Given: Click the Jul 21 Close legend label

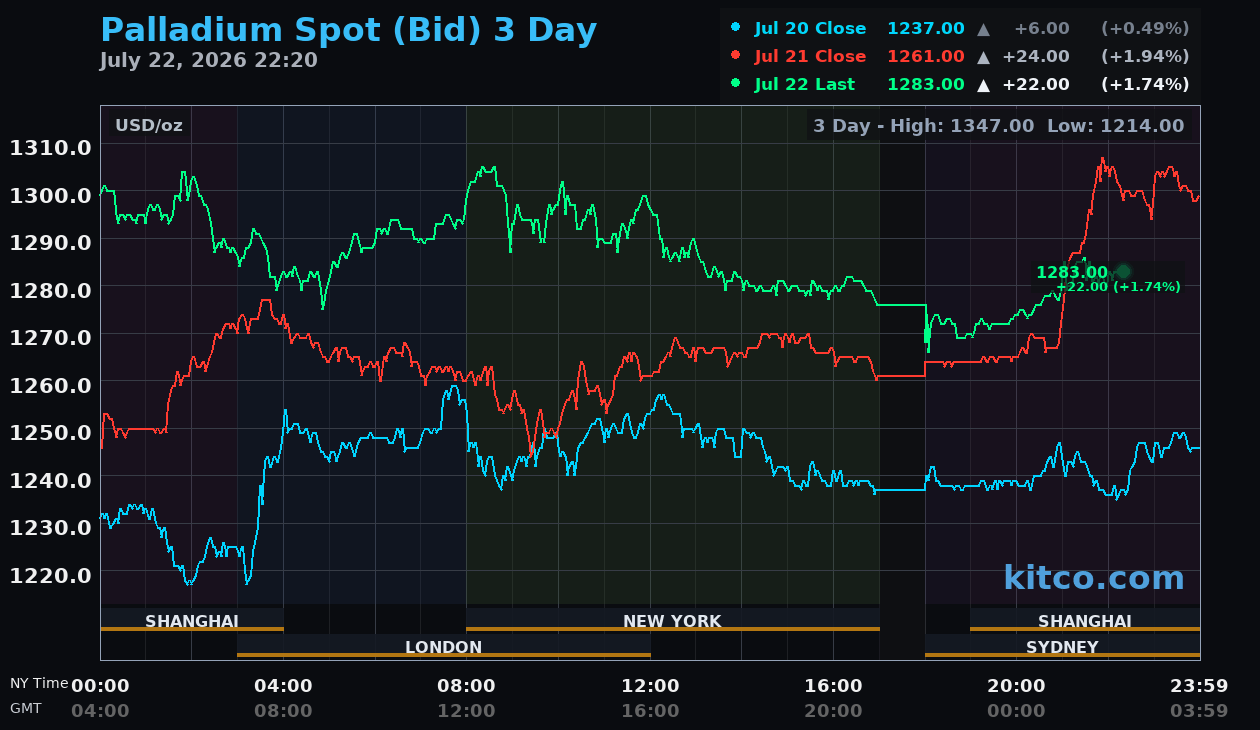Looking at the screenshot, I should pyautogui.click(x=810, y=57).
